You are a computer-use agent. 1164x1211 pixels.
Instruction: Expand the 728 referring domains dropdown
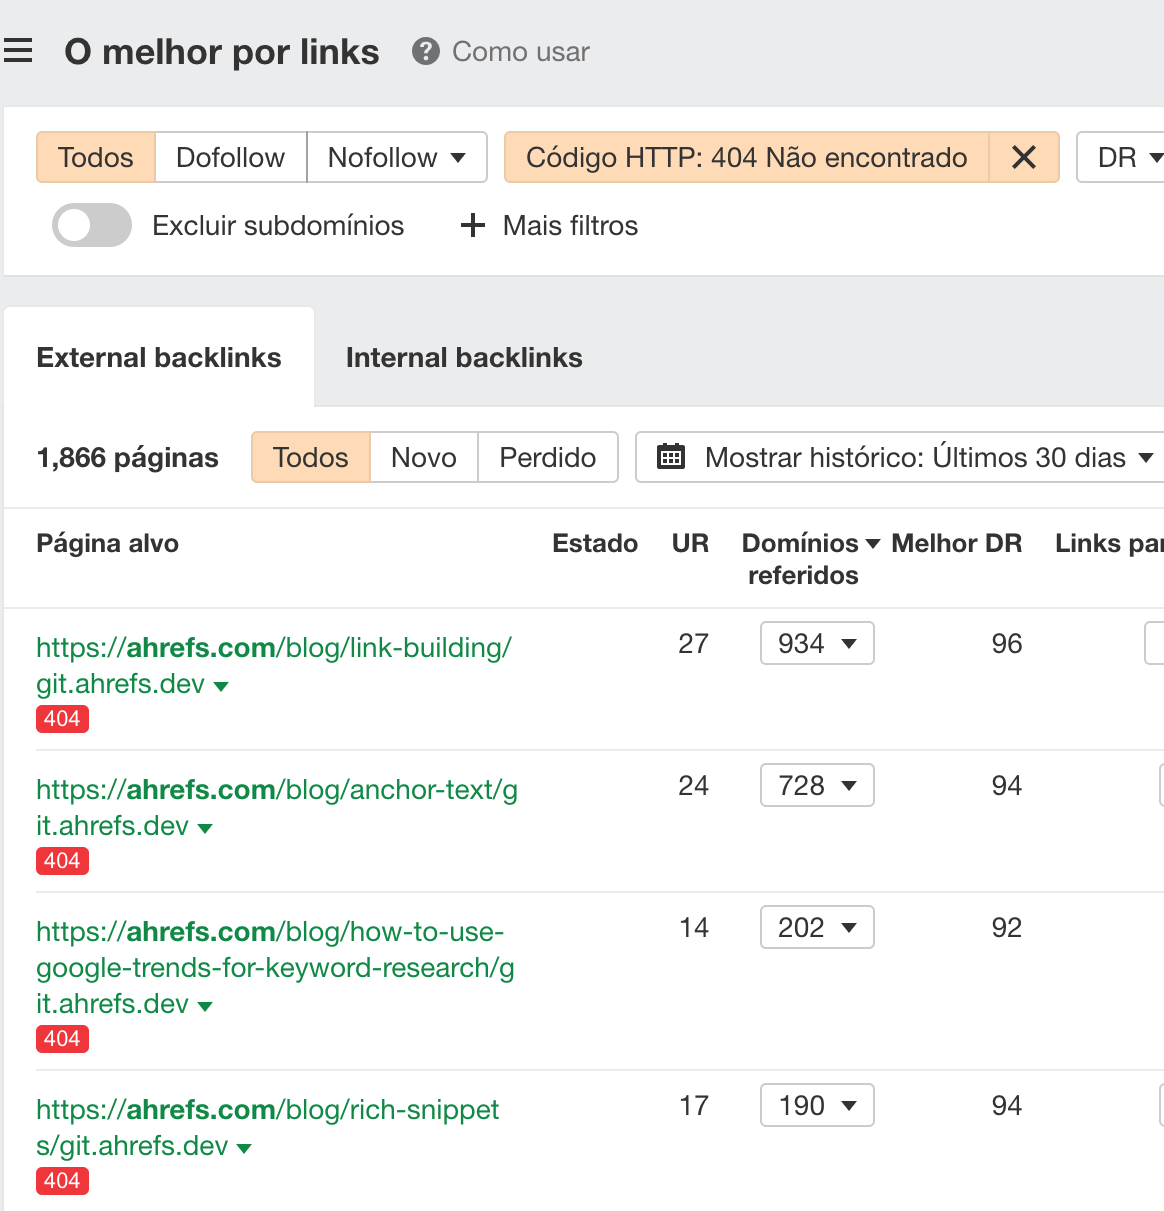(x=817, y=785)
